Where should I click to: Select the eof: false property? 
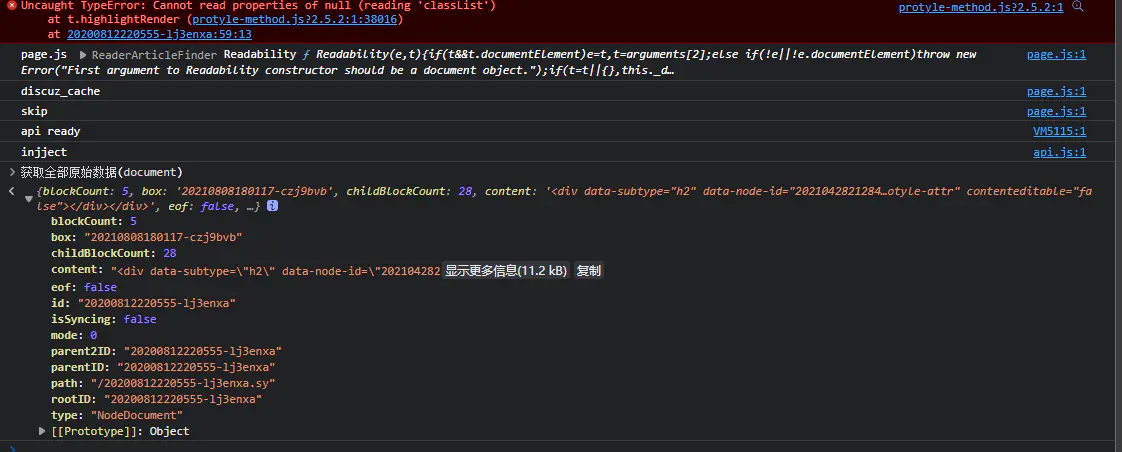point(84,287)
